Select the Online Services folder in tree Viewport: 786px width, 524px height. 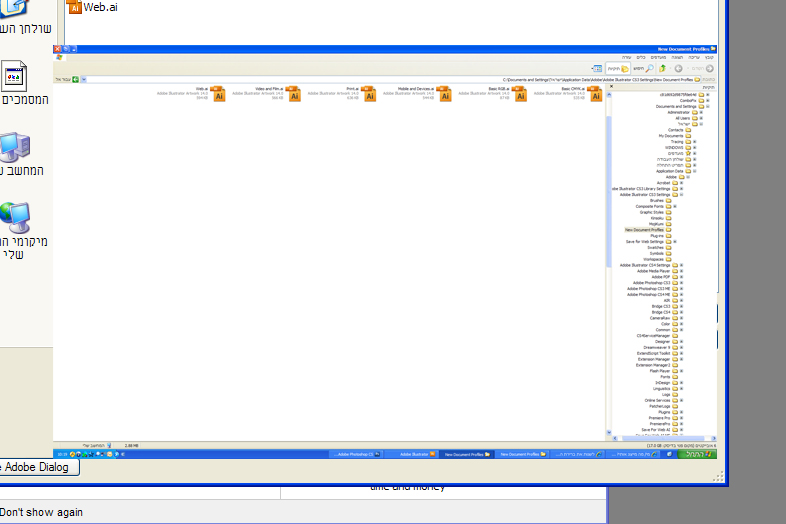pyautogui.click(x=661, y=401)
